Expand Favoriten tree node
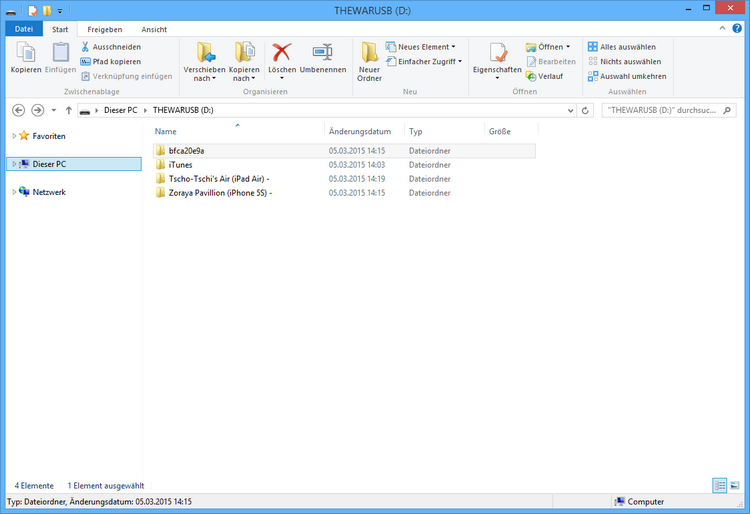Viewport: 750px width, 514px height. 14,136
